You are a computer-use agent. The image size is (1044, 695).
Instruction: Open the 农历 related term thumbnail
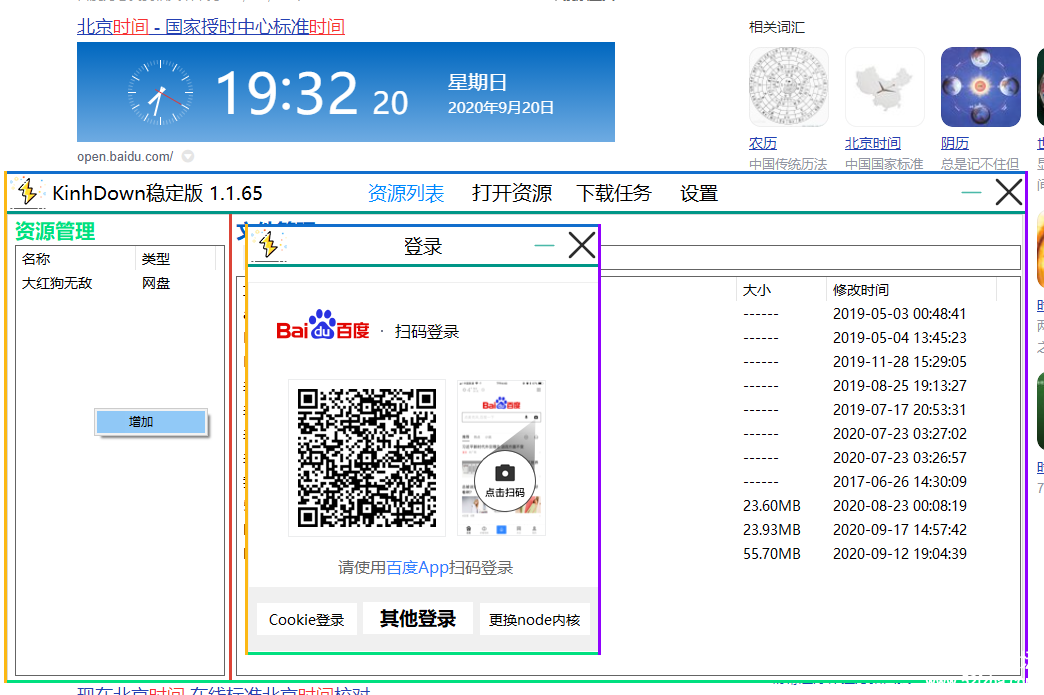788,87
